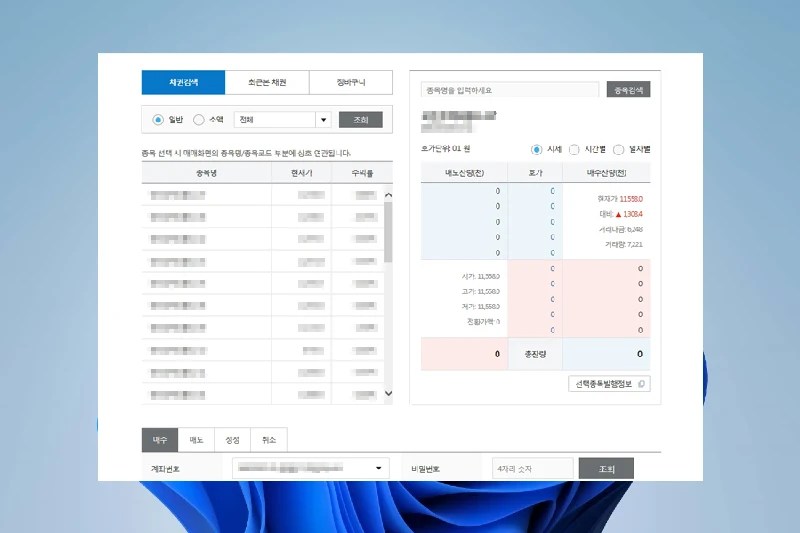Image resolution: width=800 pixels, height=533 pixels.
Task: Click the 종목명 search input field
Action: pos(510,90)
